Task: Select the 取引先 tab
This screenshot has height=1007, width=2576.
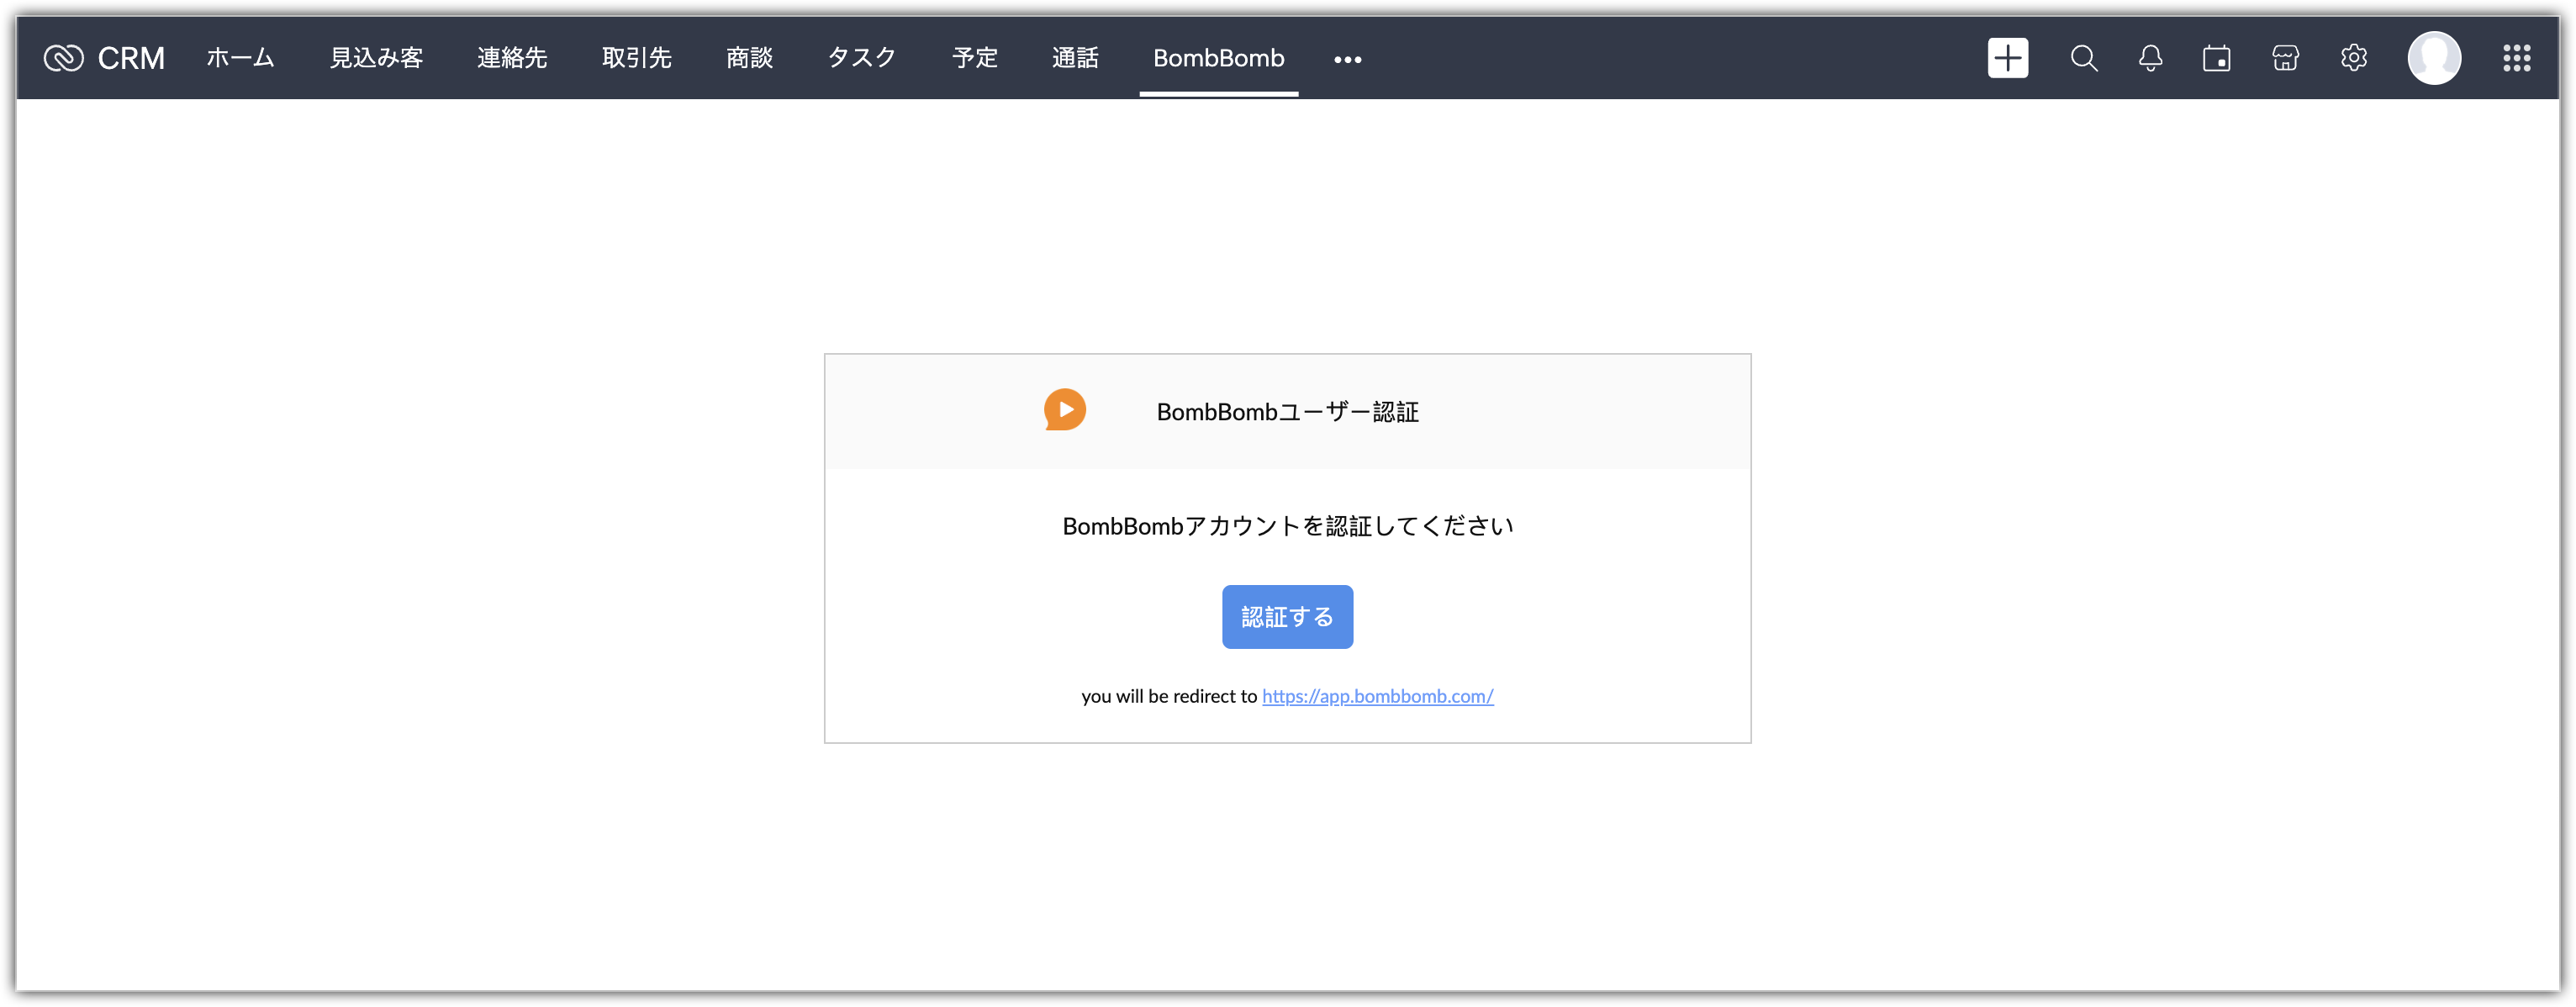Action: click(x=636, y=58)
